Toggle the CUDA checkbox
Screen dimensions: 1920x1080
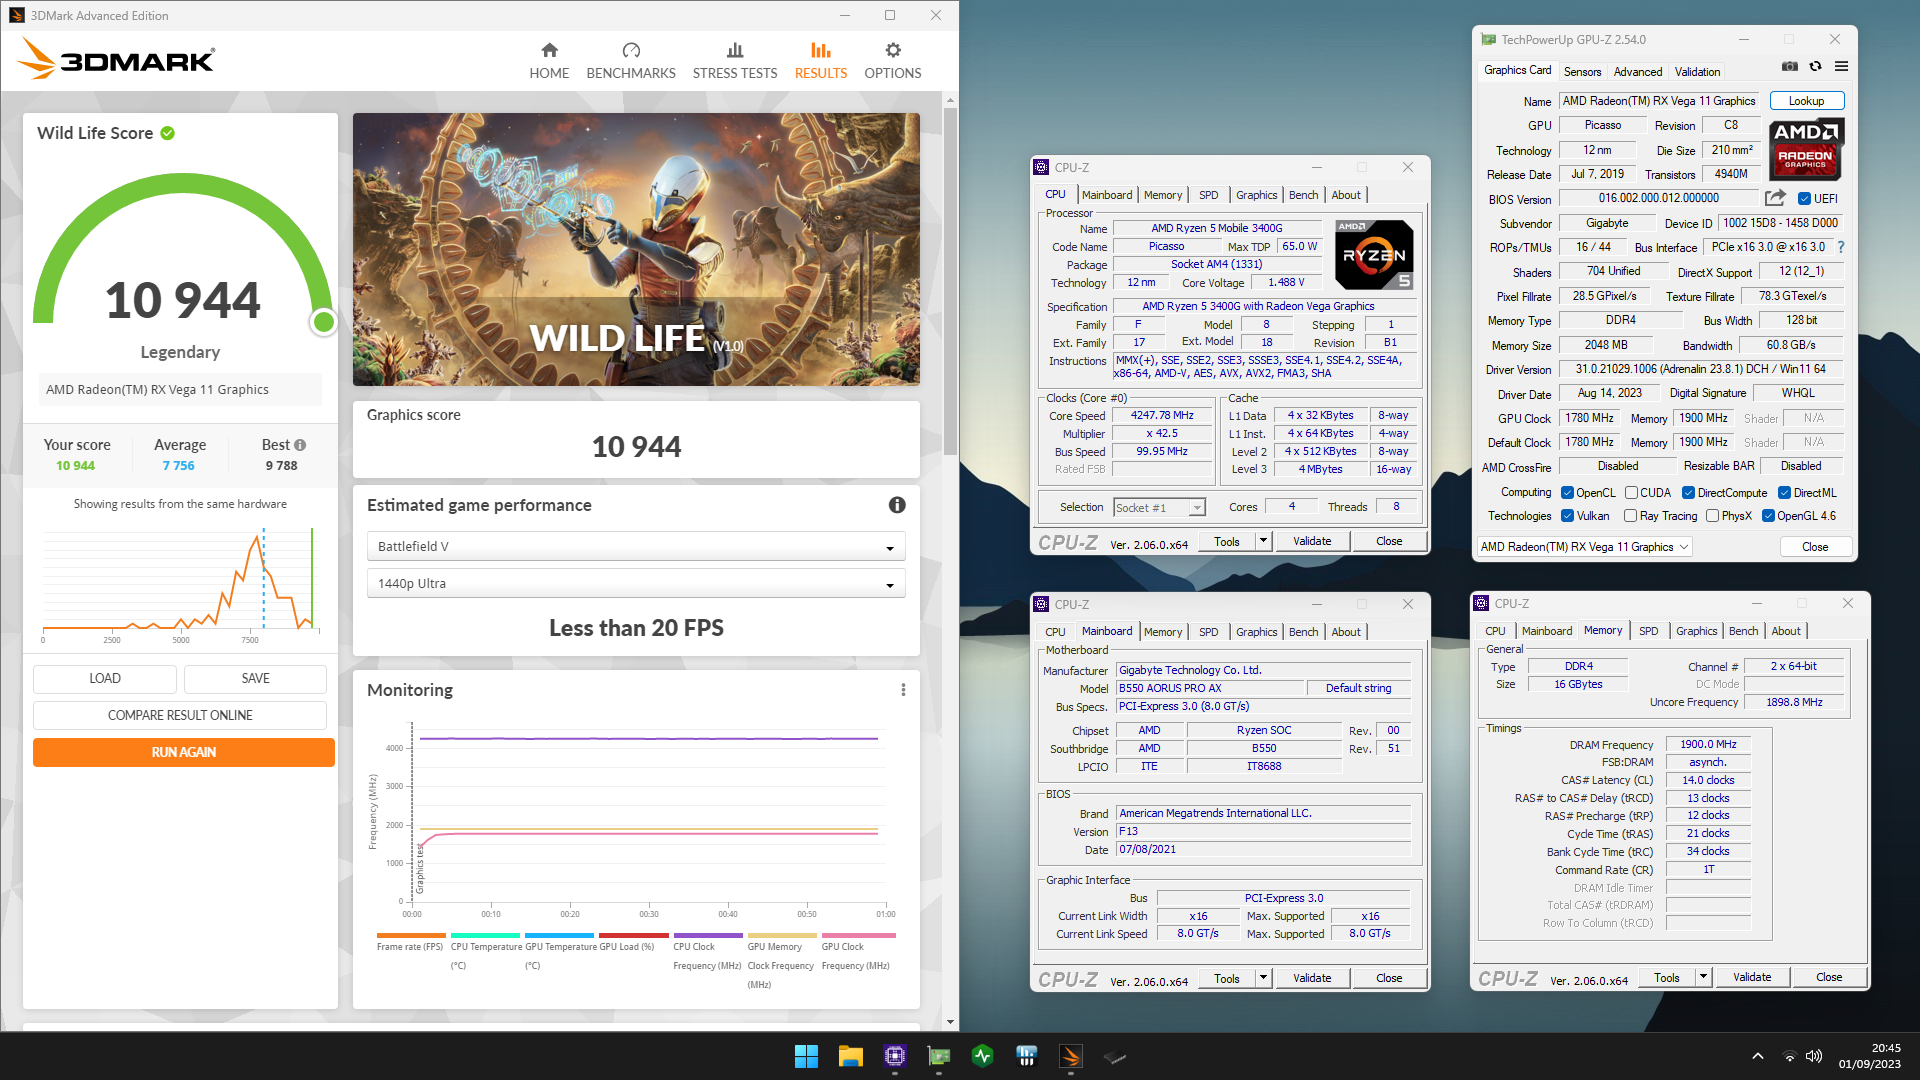pyautogui.click(x=1631, y=493)
